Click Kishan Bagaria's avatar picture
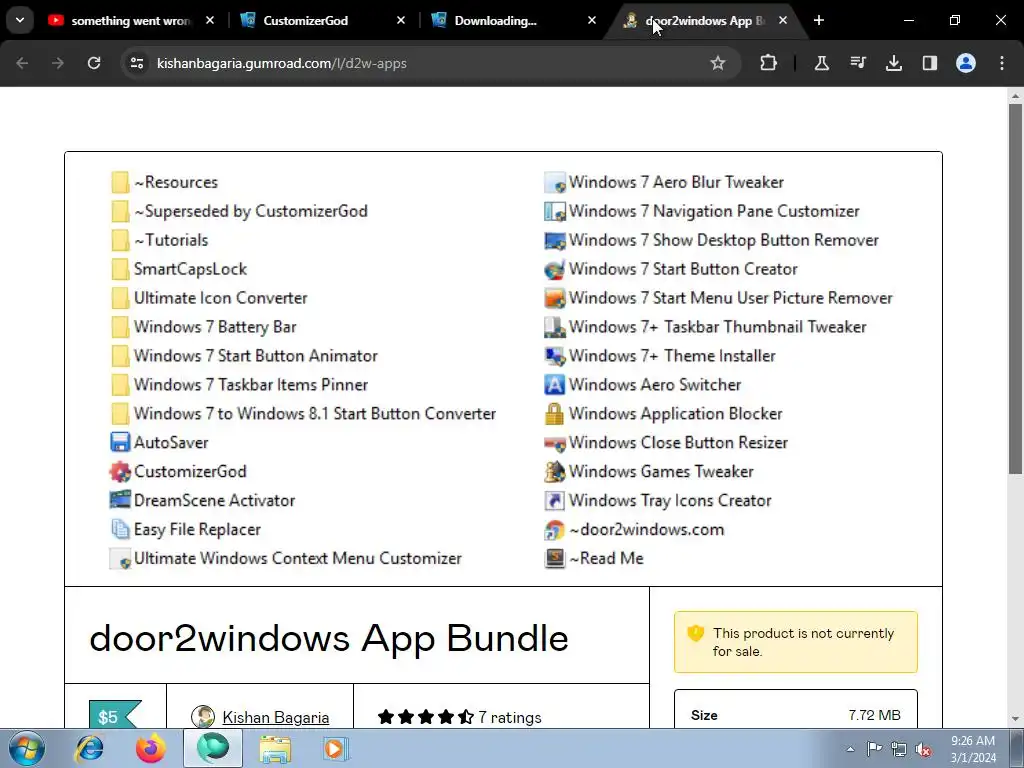 pos(203,716)
